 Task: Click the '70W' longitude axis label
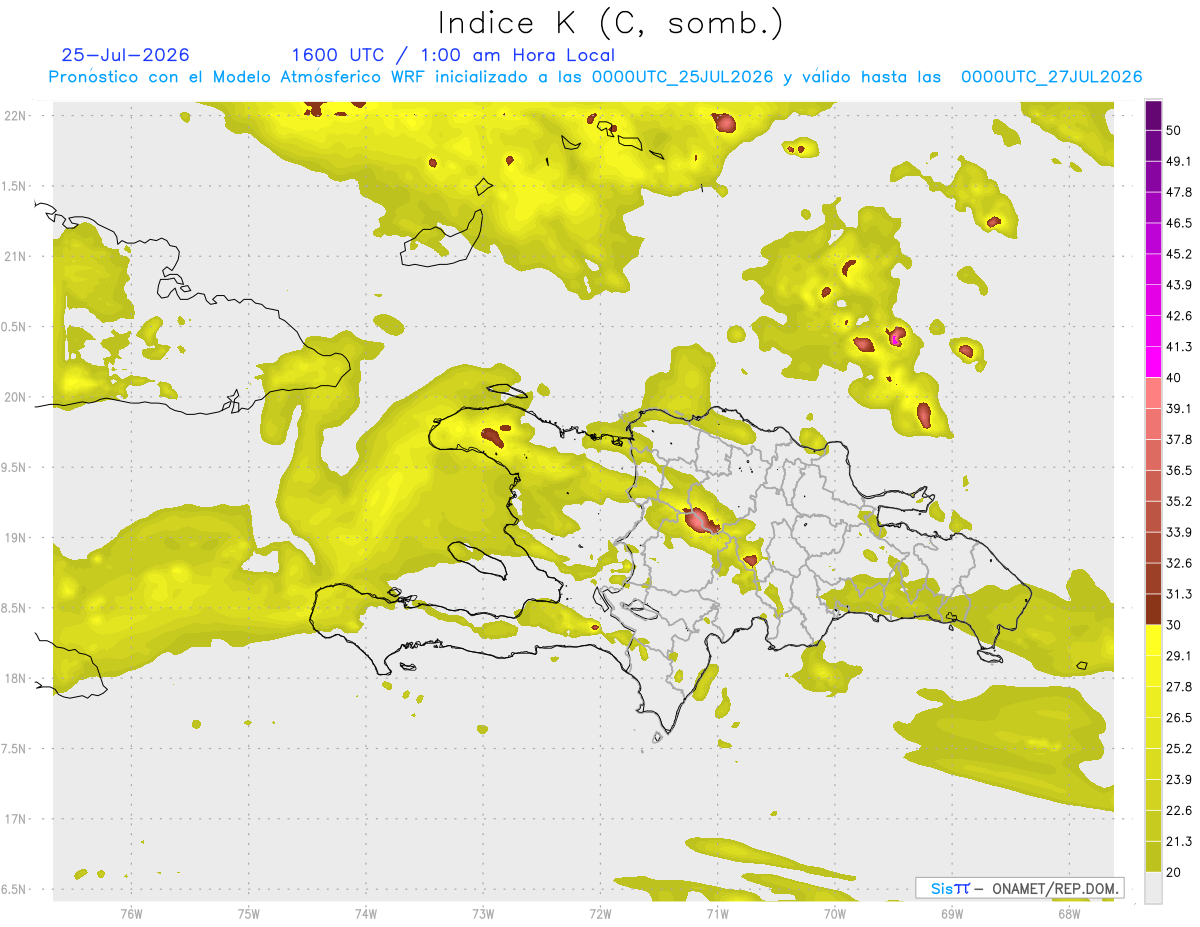835,914
